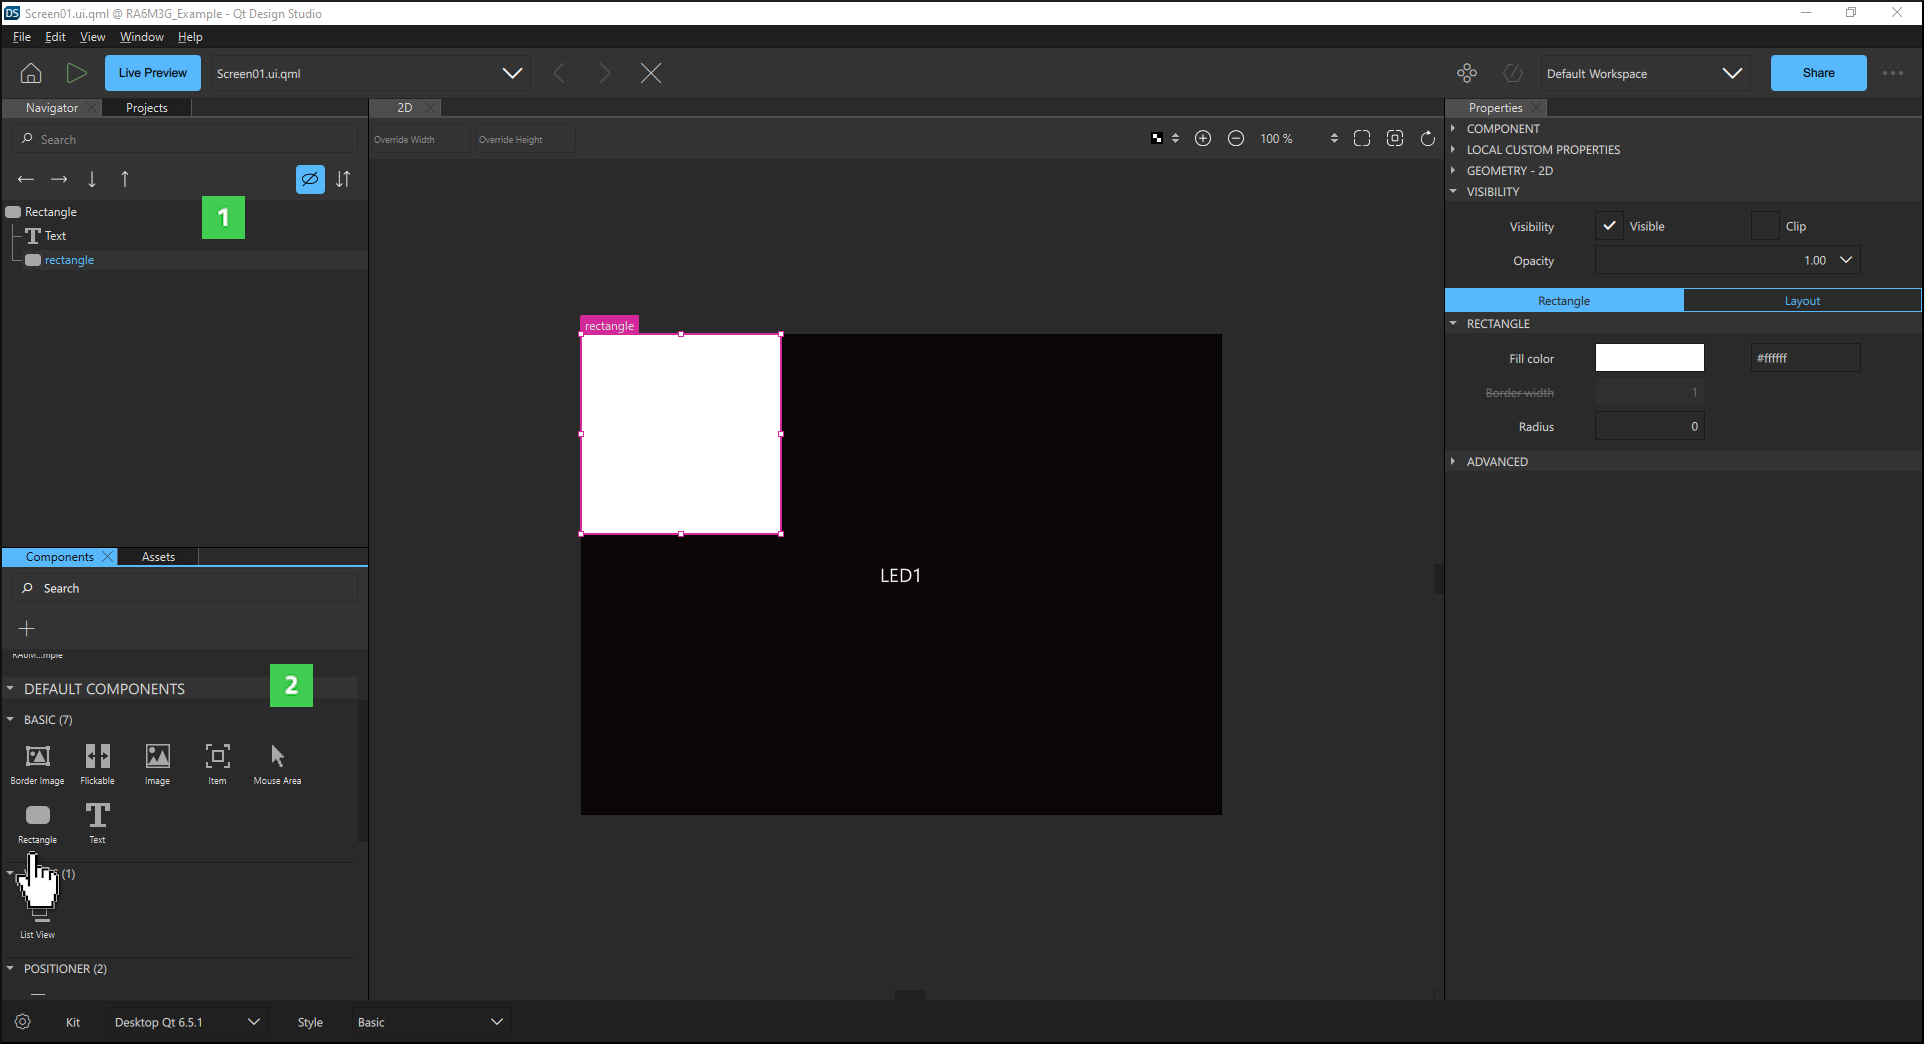
Task: Toggle the navigator visibility filter eye icon
Action: 310,179
